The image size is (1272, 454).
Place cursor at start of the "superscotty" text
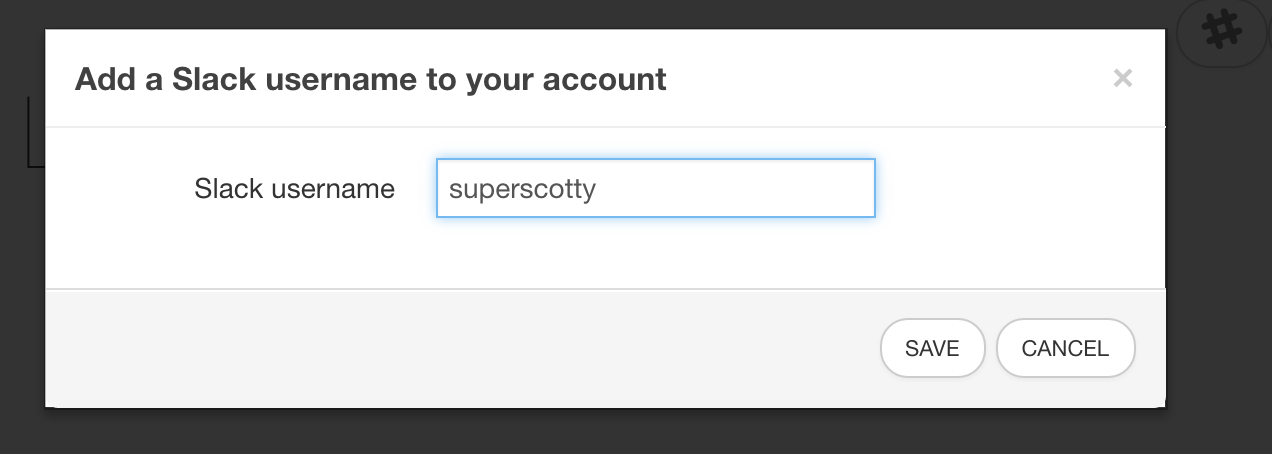(x=450, y=188)
